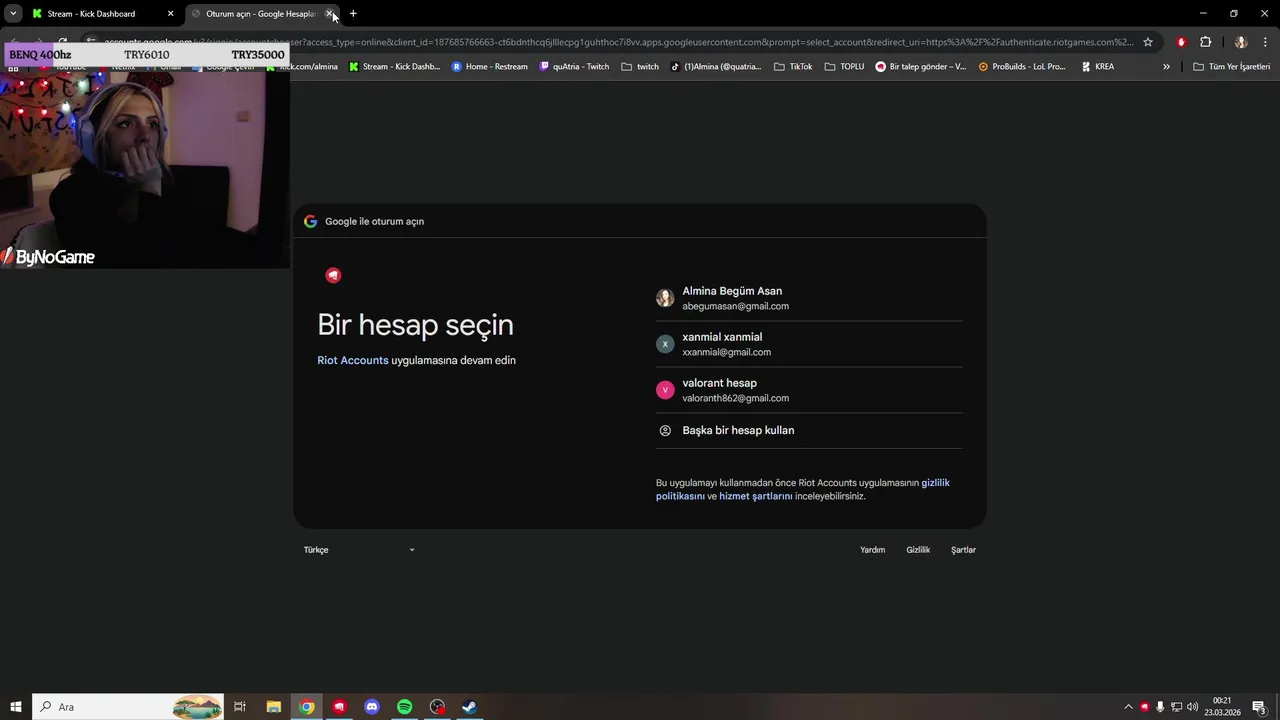The height and width of the screenshot is (720, 1280).
Task: Click the valorant hesap pink avatar
Action: click(665, 390)
